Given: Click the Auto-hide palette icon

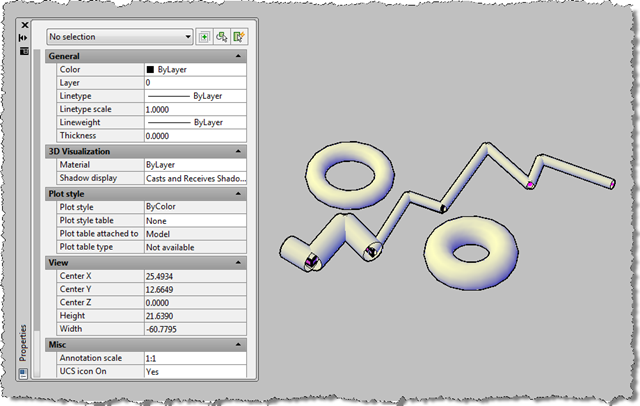Looking at the screenshot, I should (24, 36).
